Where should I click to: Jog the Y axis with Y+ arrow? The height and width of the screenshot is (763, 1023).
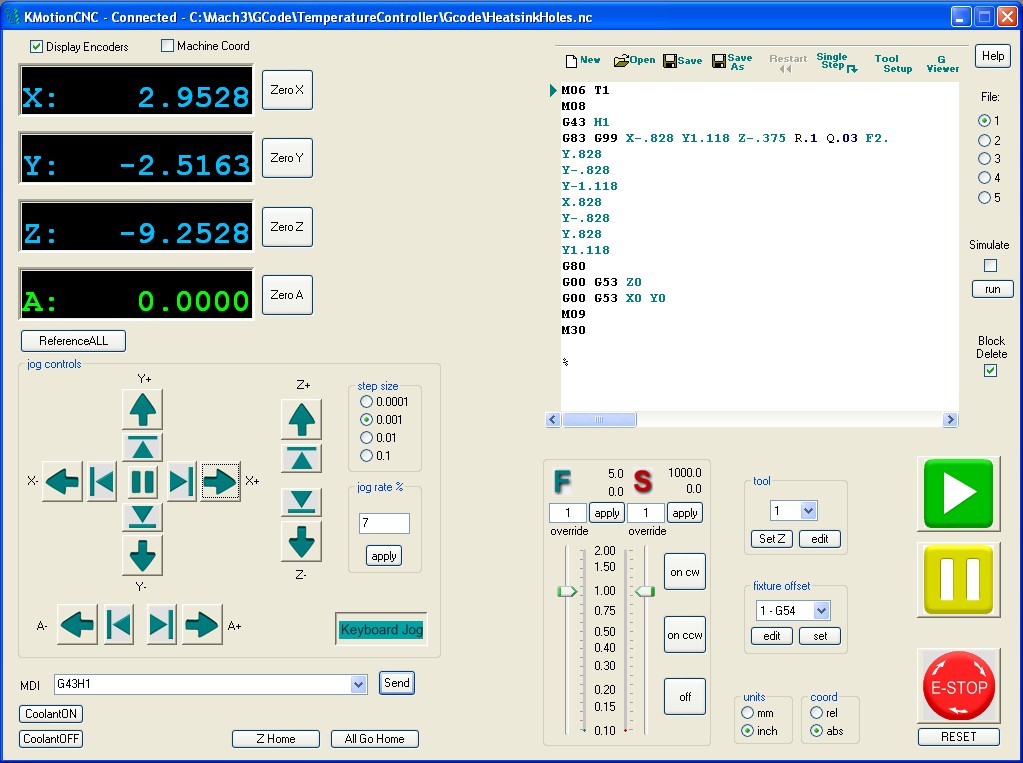(142, 409)
